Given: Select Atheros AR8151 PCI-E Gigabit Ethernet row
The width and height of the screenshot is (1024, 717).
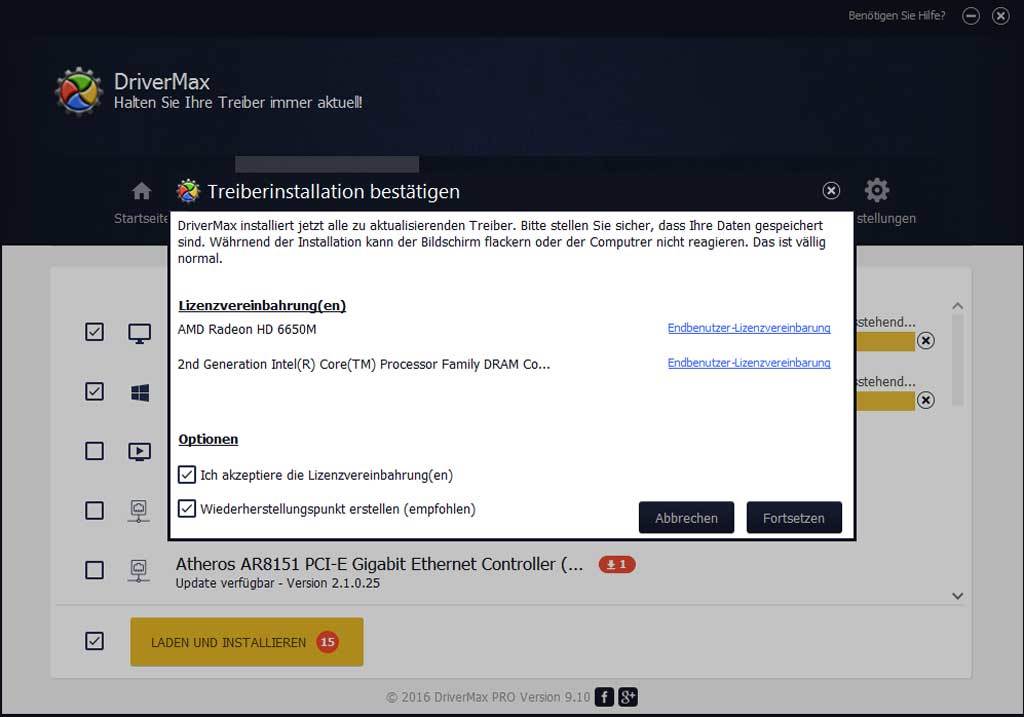Looking at the screenshot, I should (379, 564).
